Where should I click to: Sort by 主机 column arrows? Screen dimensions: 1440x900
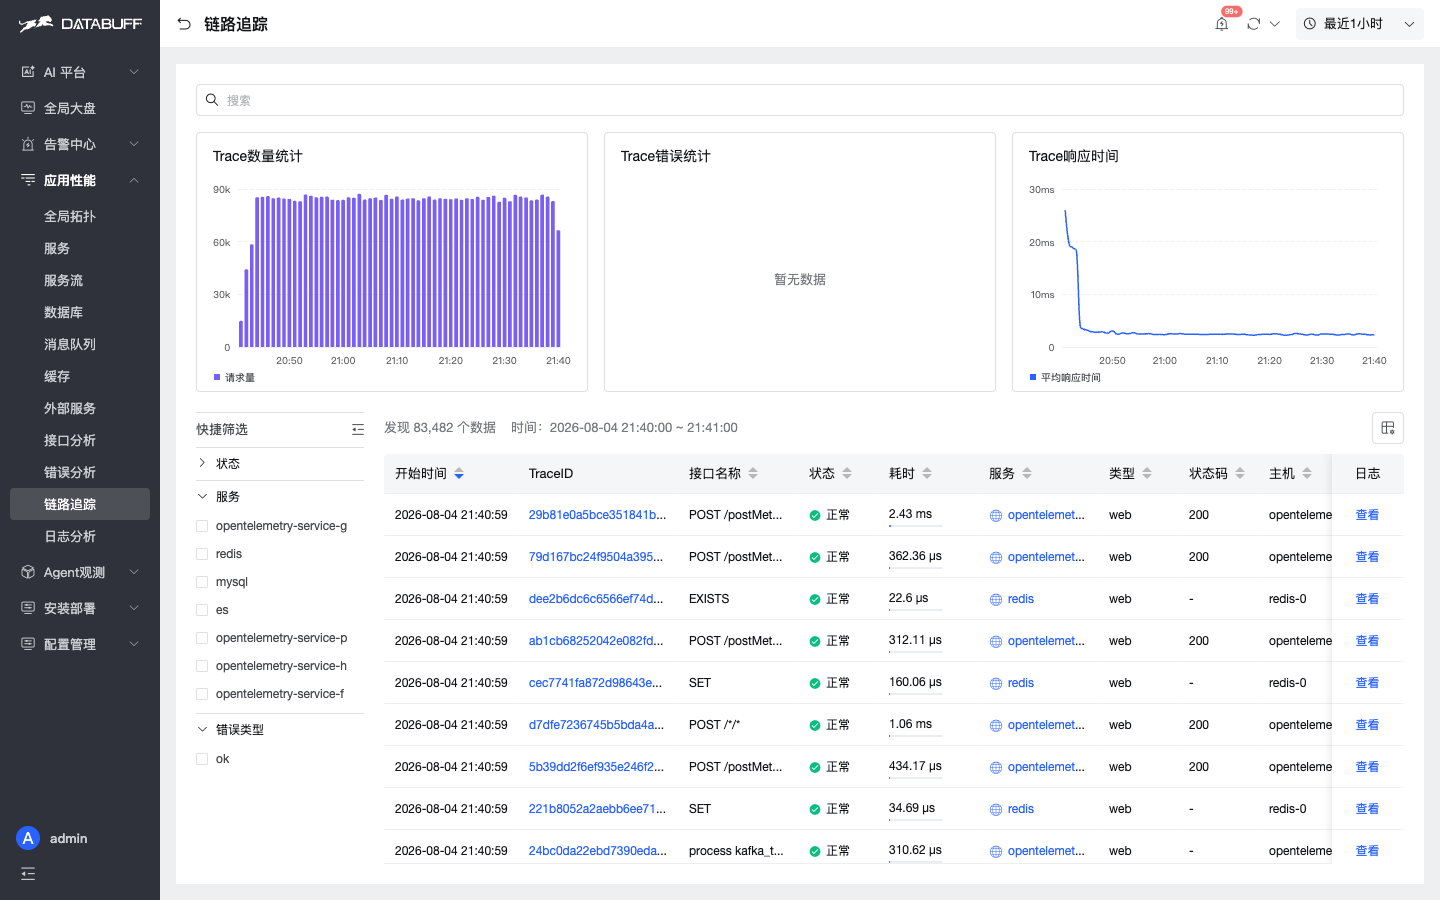pos(1307,474)
